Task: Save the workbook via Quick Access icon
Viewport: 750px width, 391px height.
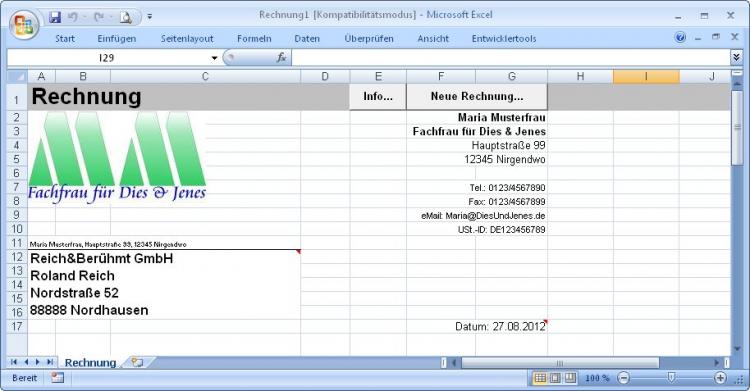Action: [x=55, y=17]
